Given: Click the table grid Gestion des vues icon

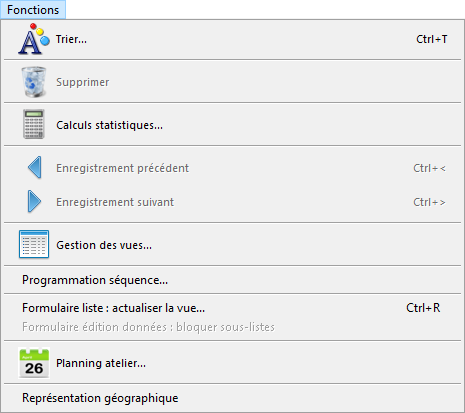Looking at the screenshot, I should pos(34,244).
